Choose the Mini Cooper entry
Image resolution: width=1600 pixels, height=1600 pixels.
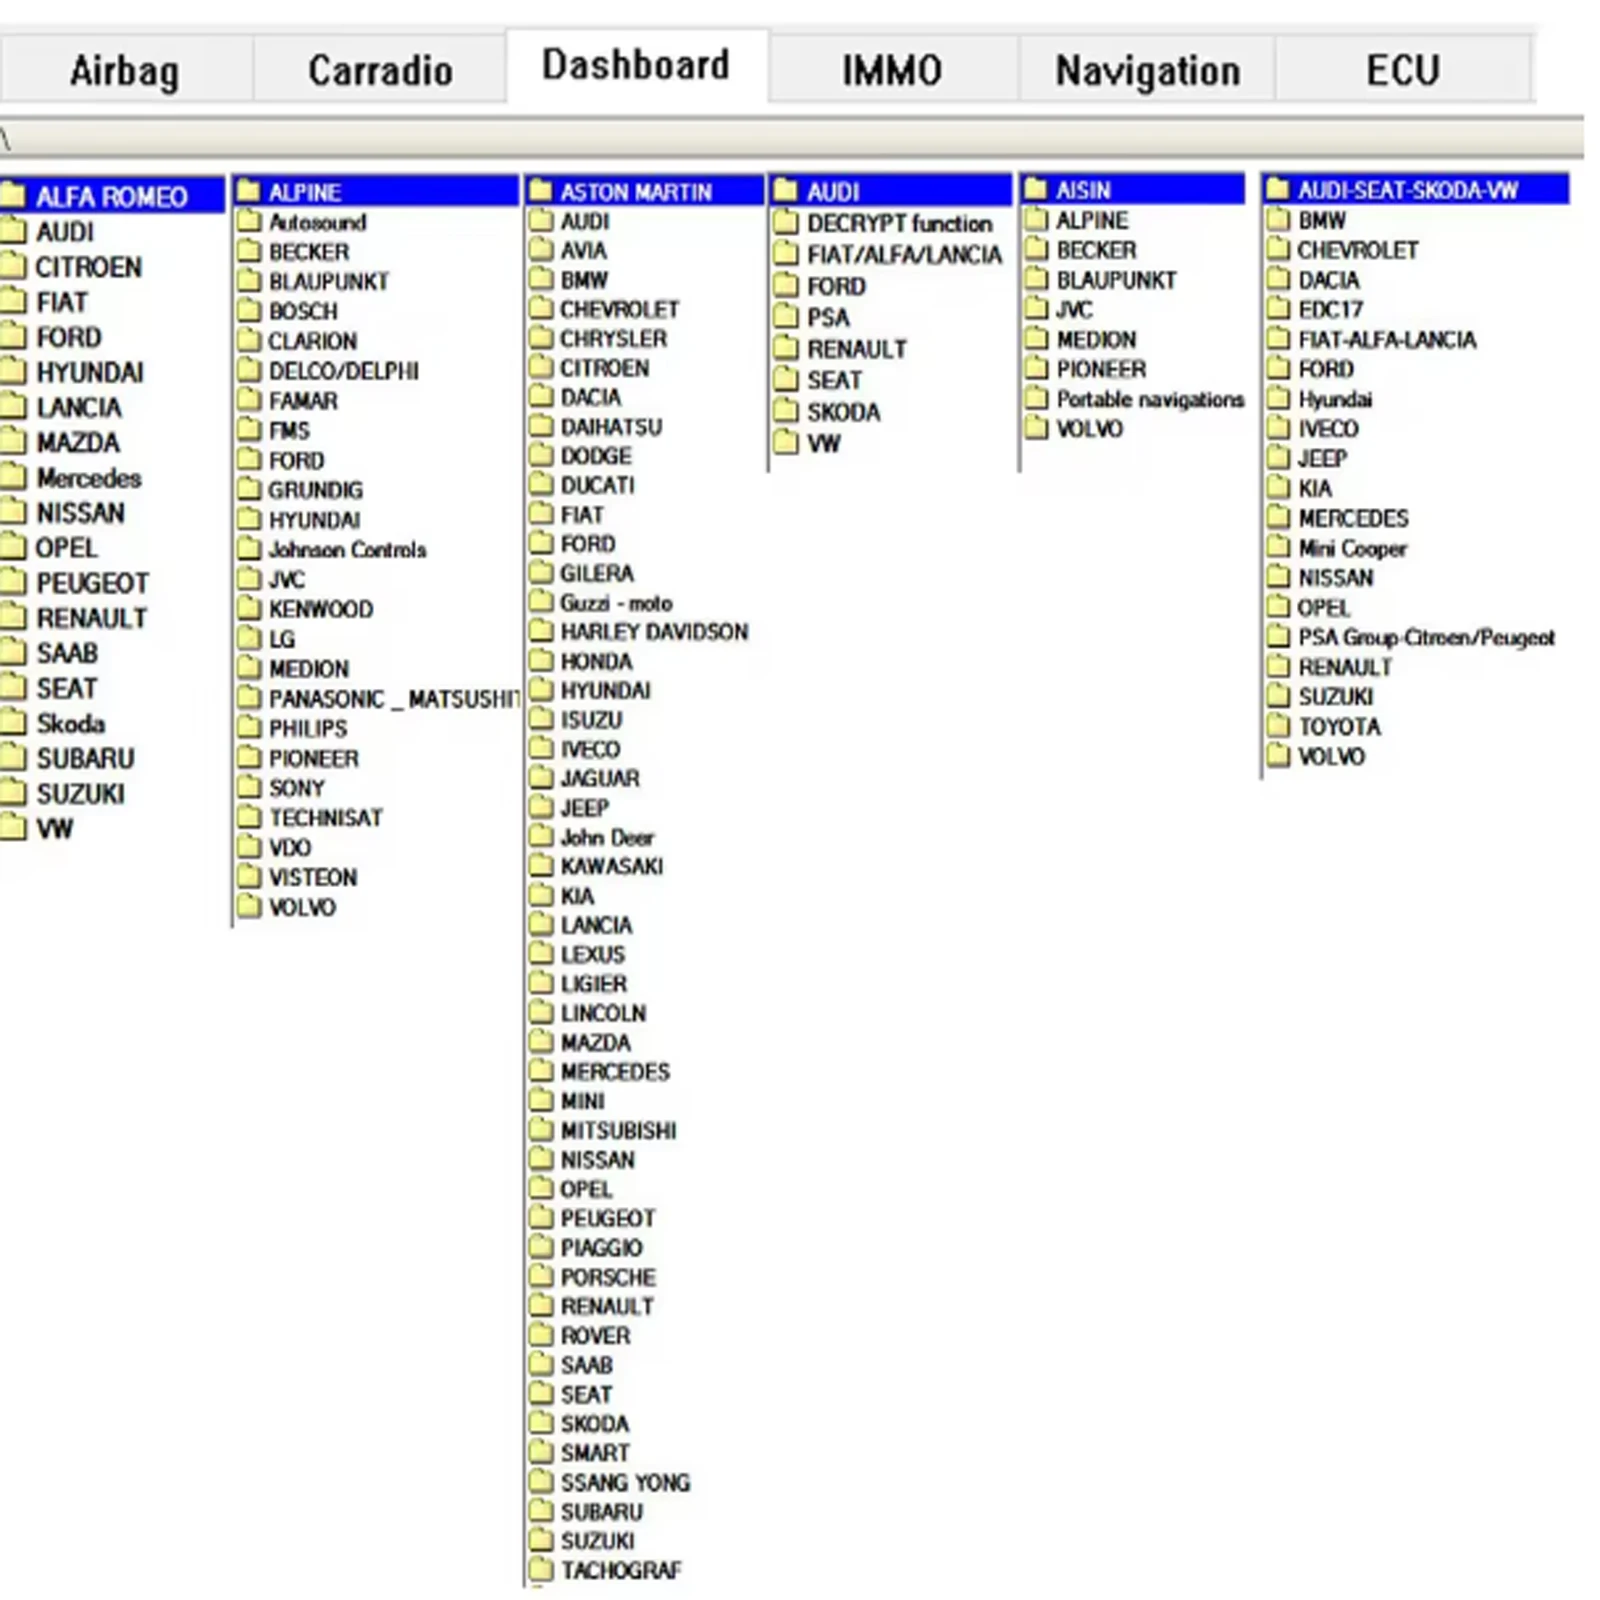point(1352,548)
